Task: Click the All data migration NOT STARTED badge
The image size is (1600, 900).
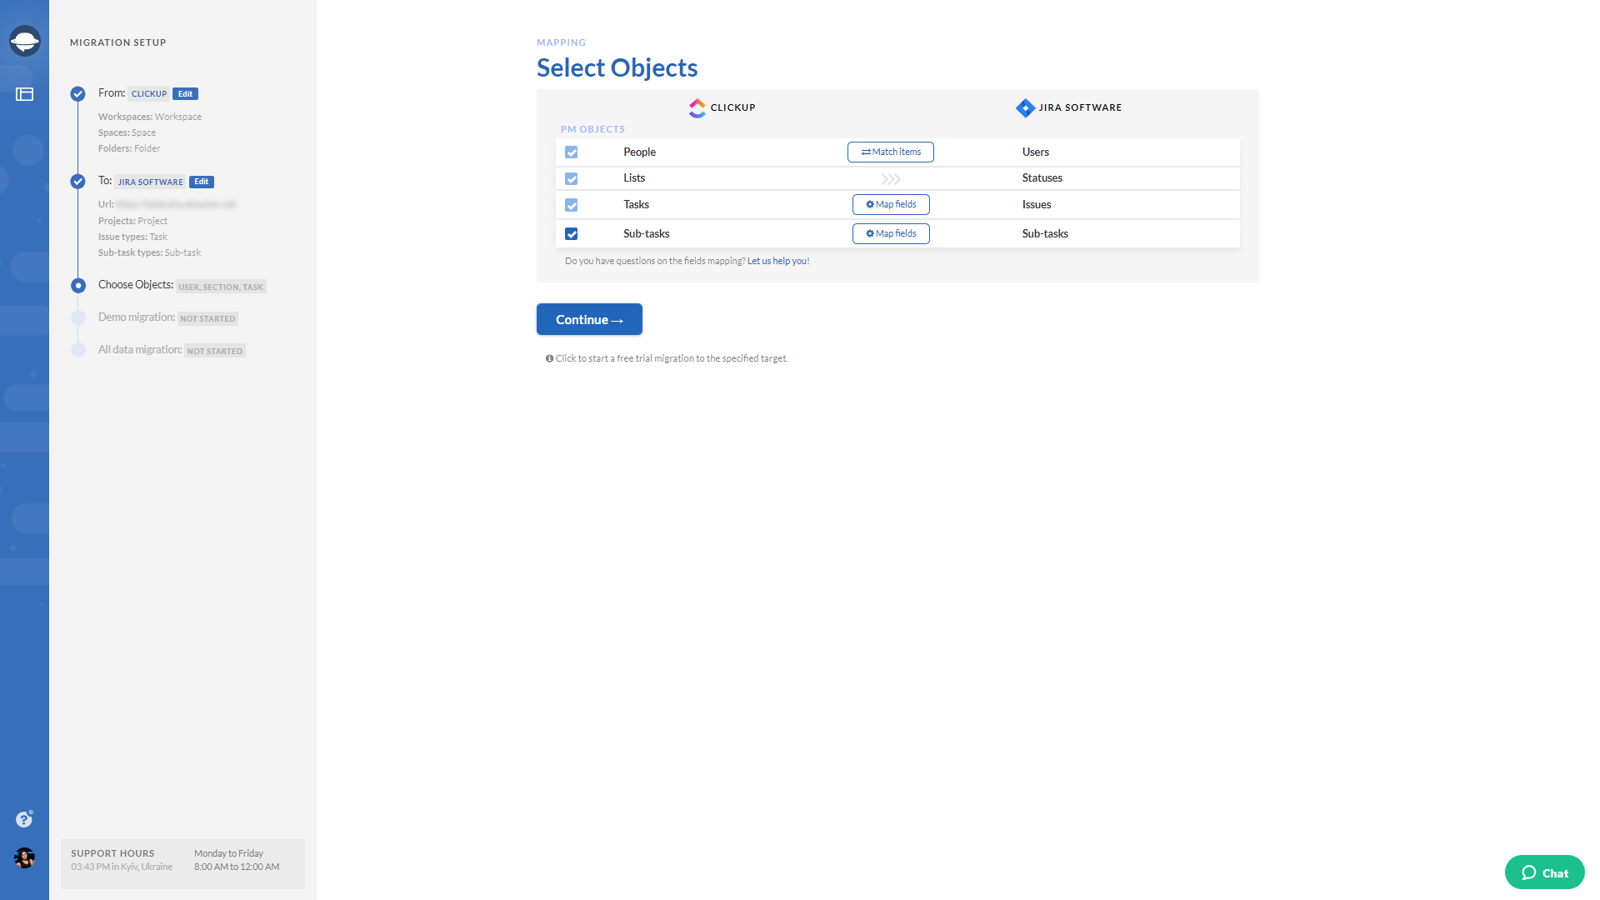Action: 215,351
